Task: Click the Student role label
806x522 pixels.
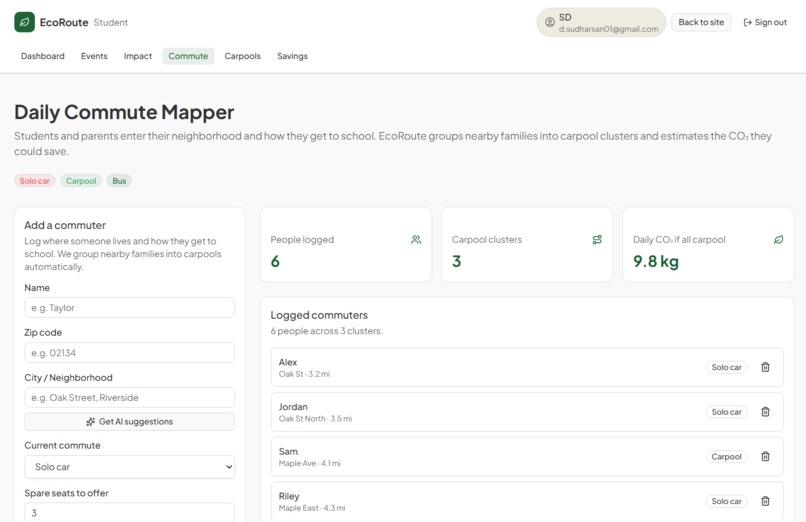Action: [111, 23]
